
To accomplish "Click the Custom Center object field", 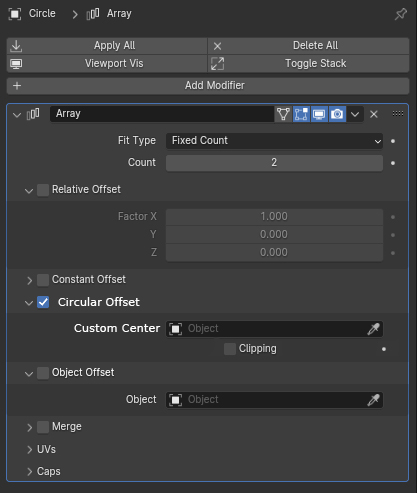I will (274, 329).
